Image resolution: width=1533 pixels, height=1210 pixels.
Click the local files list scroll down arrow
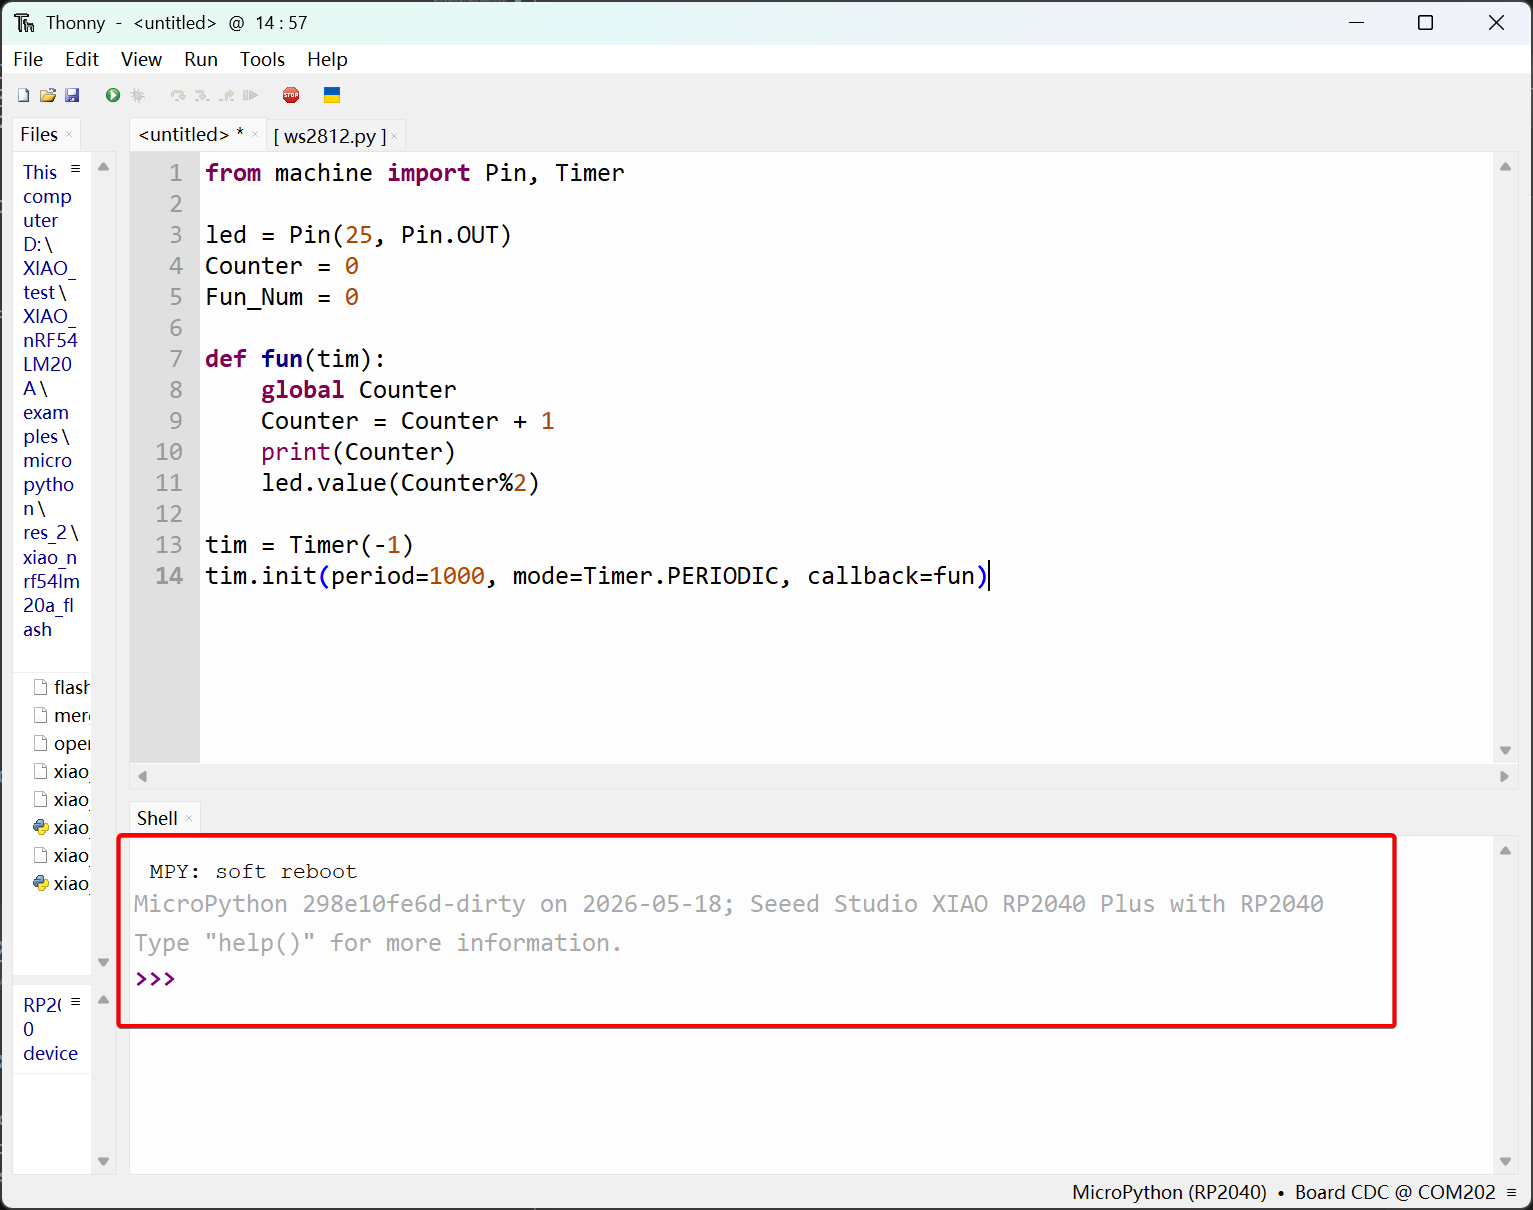103,962
